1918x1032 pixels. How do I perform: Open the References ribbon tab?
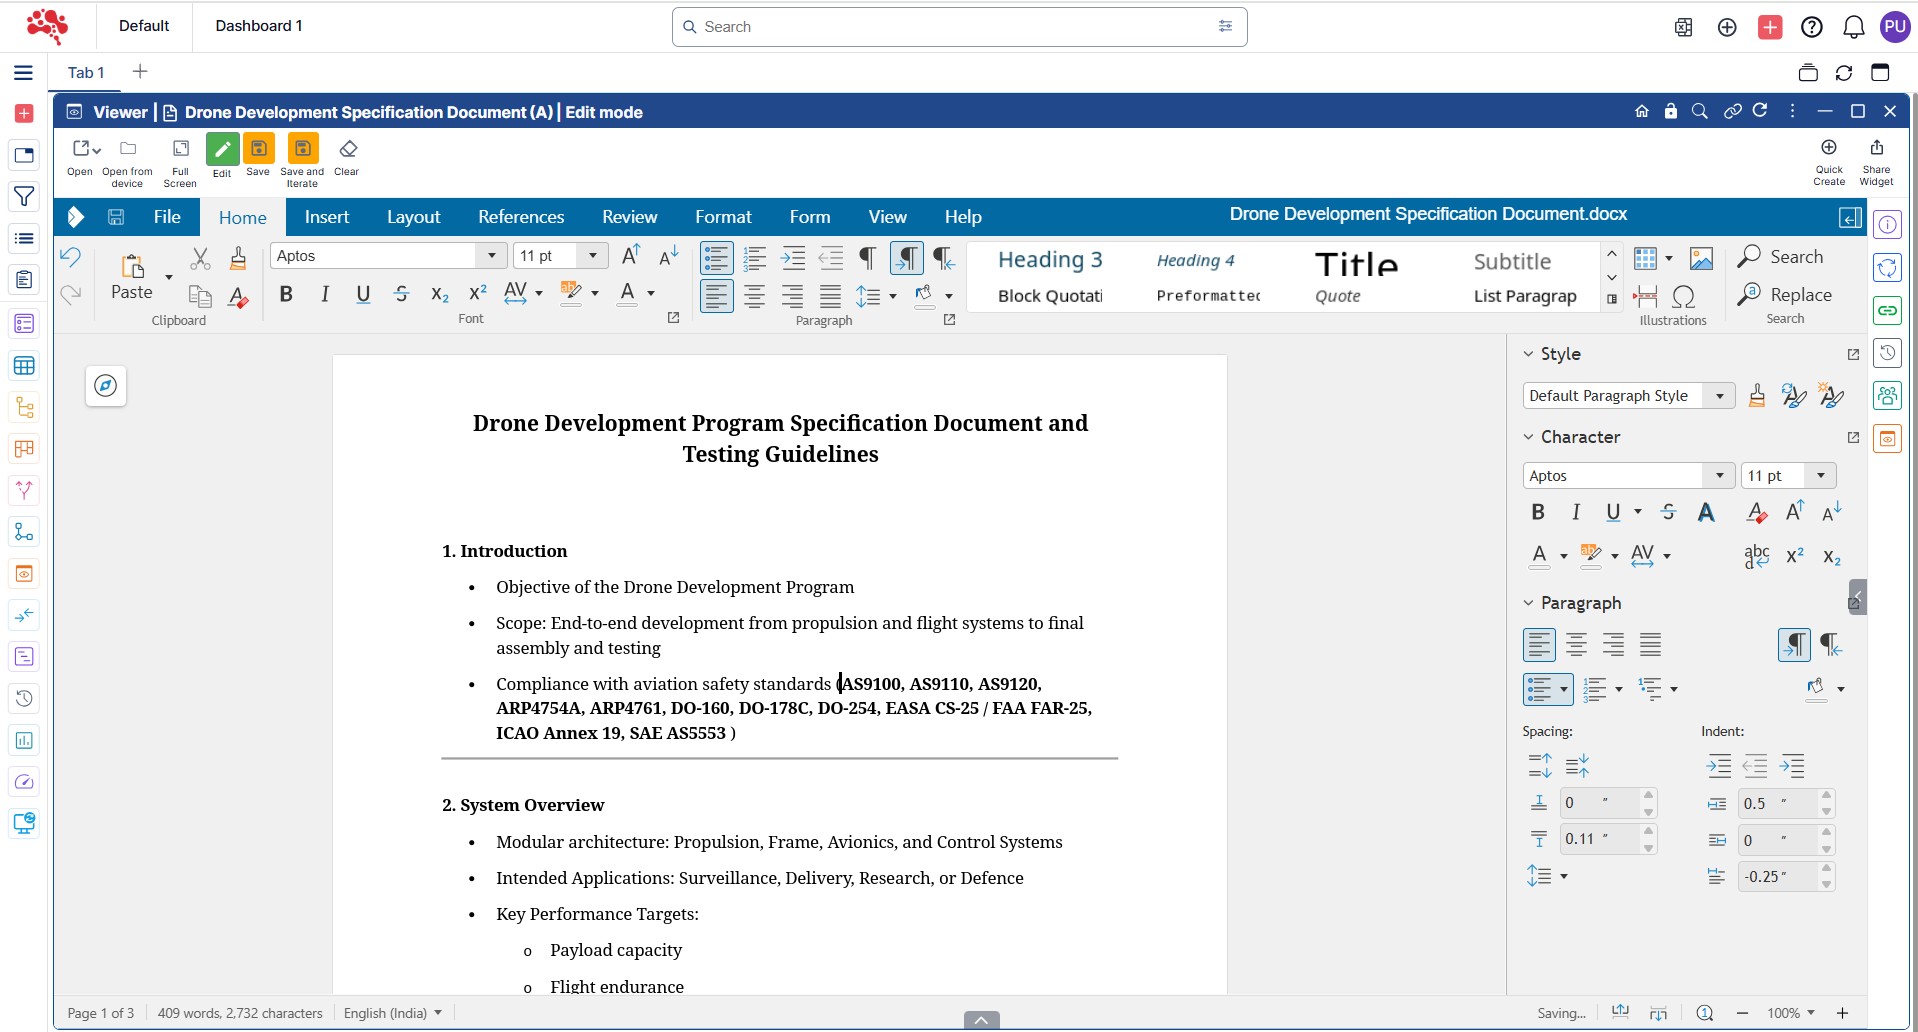[x=520, y=217]
